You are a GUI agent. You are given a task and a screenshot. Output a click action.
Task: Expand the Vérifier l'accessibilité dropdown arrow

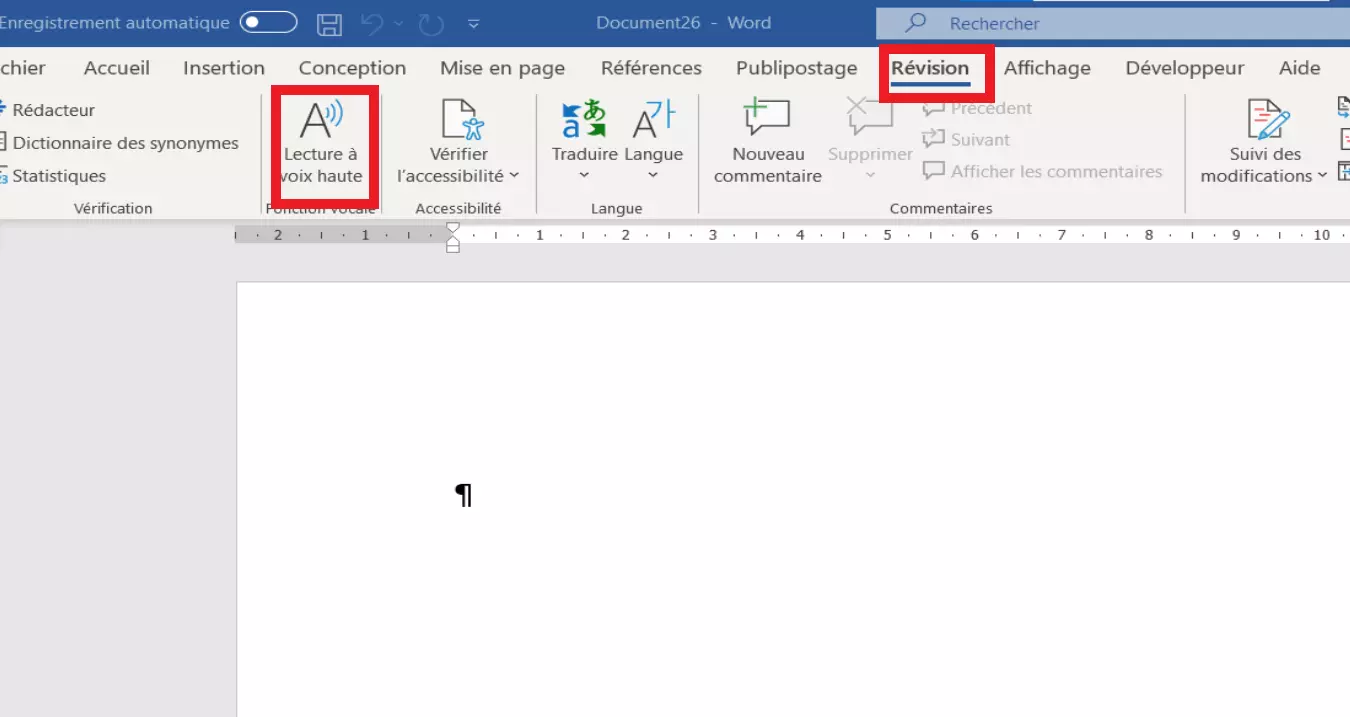[514, 176]
